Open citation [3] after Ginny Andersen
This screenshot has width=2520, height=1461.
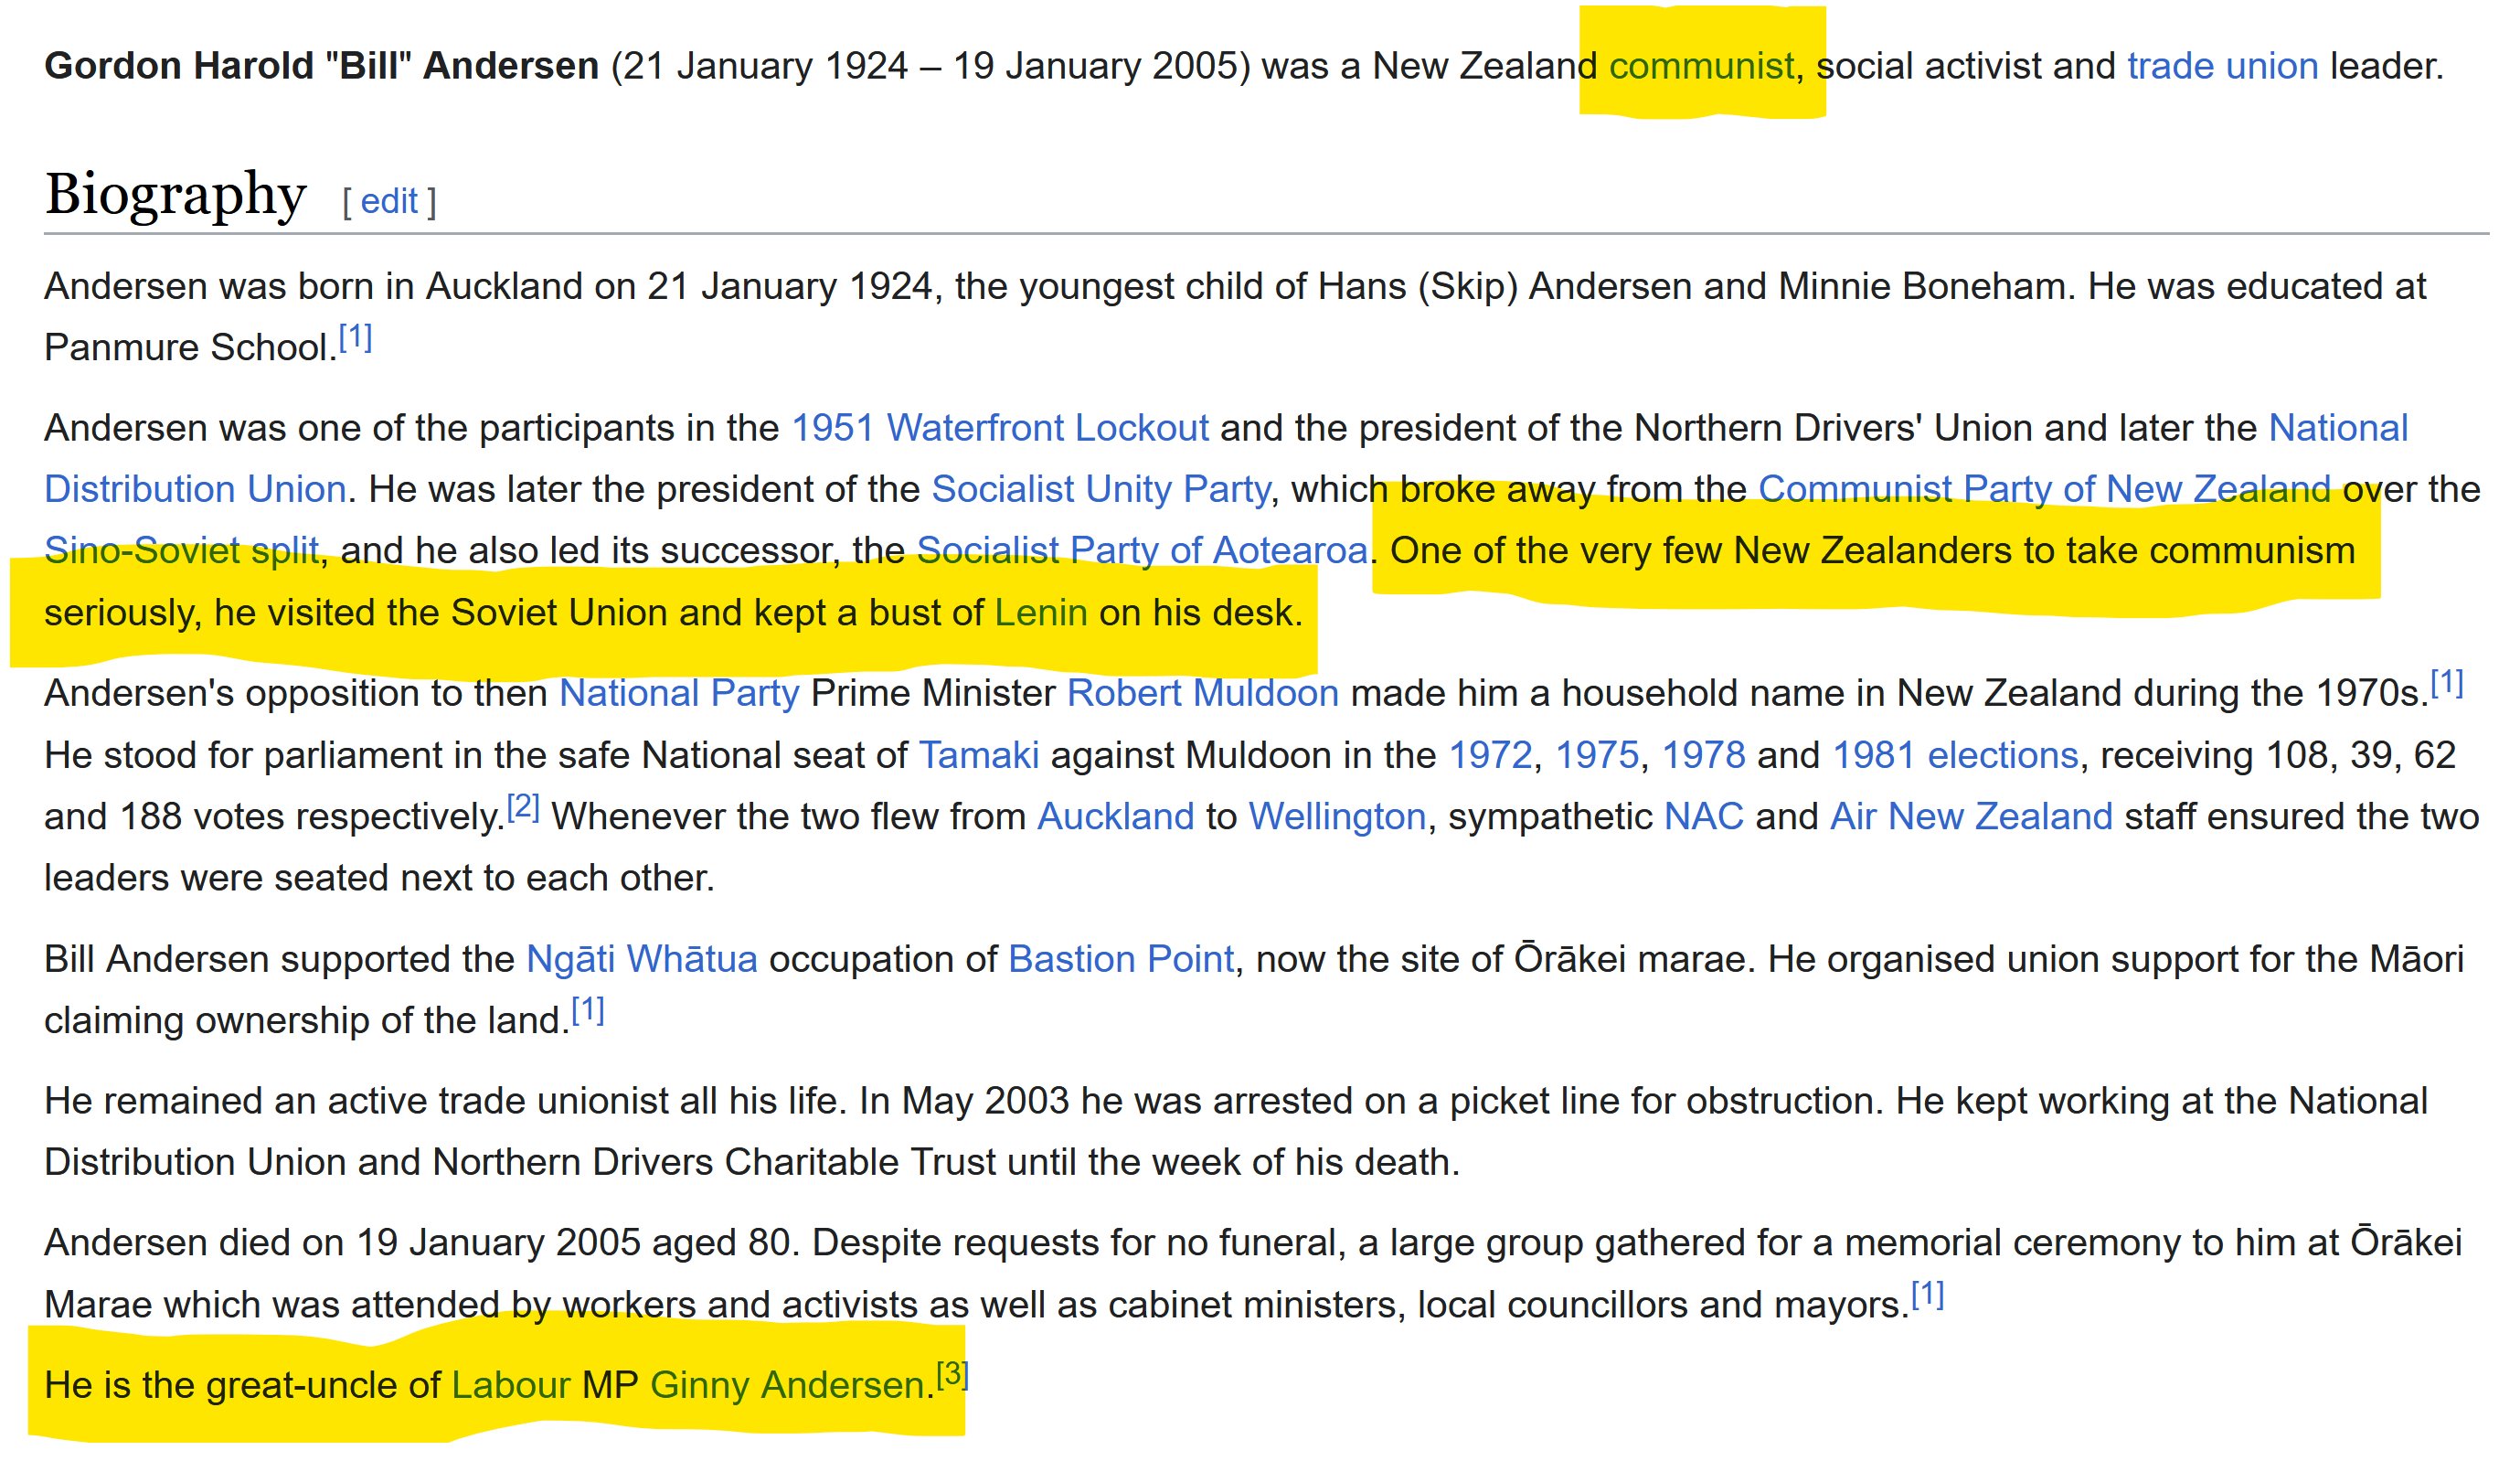click(x=953, y=1375)
